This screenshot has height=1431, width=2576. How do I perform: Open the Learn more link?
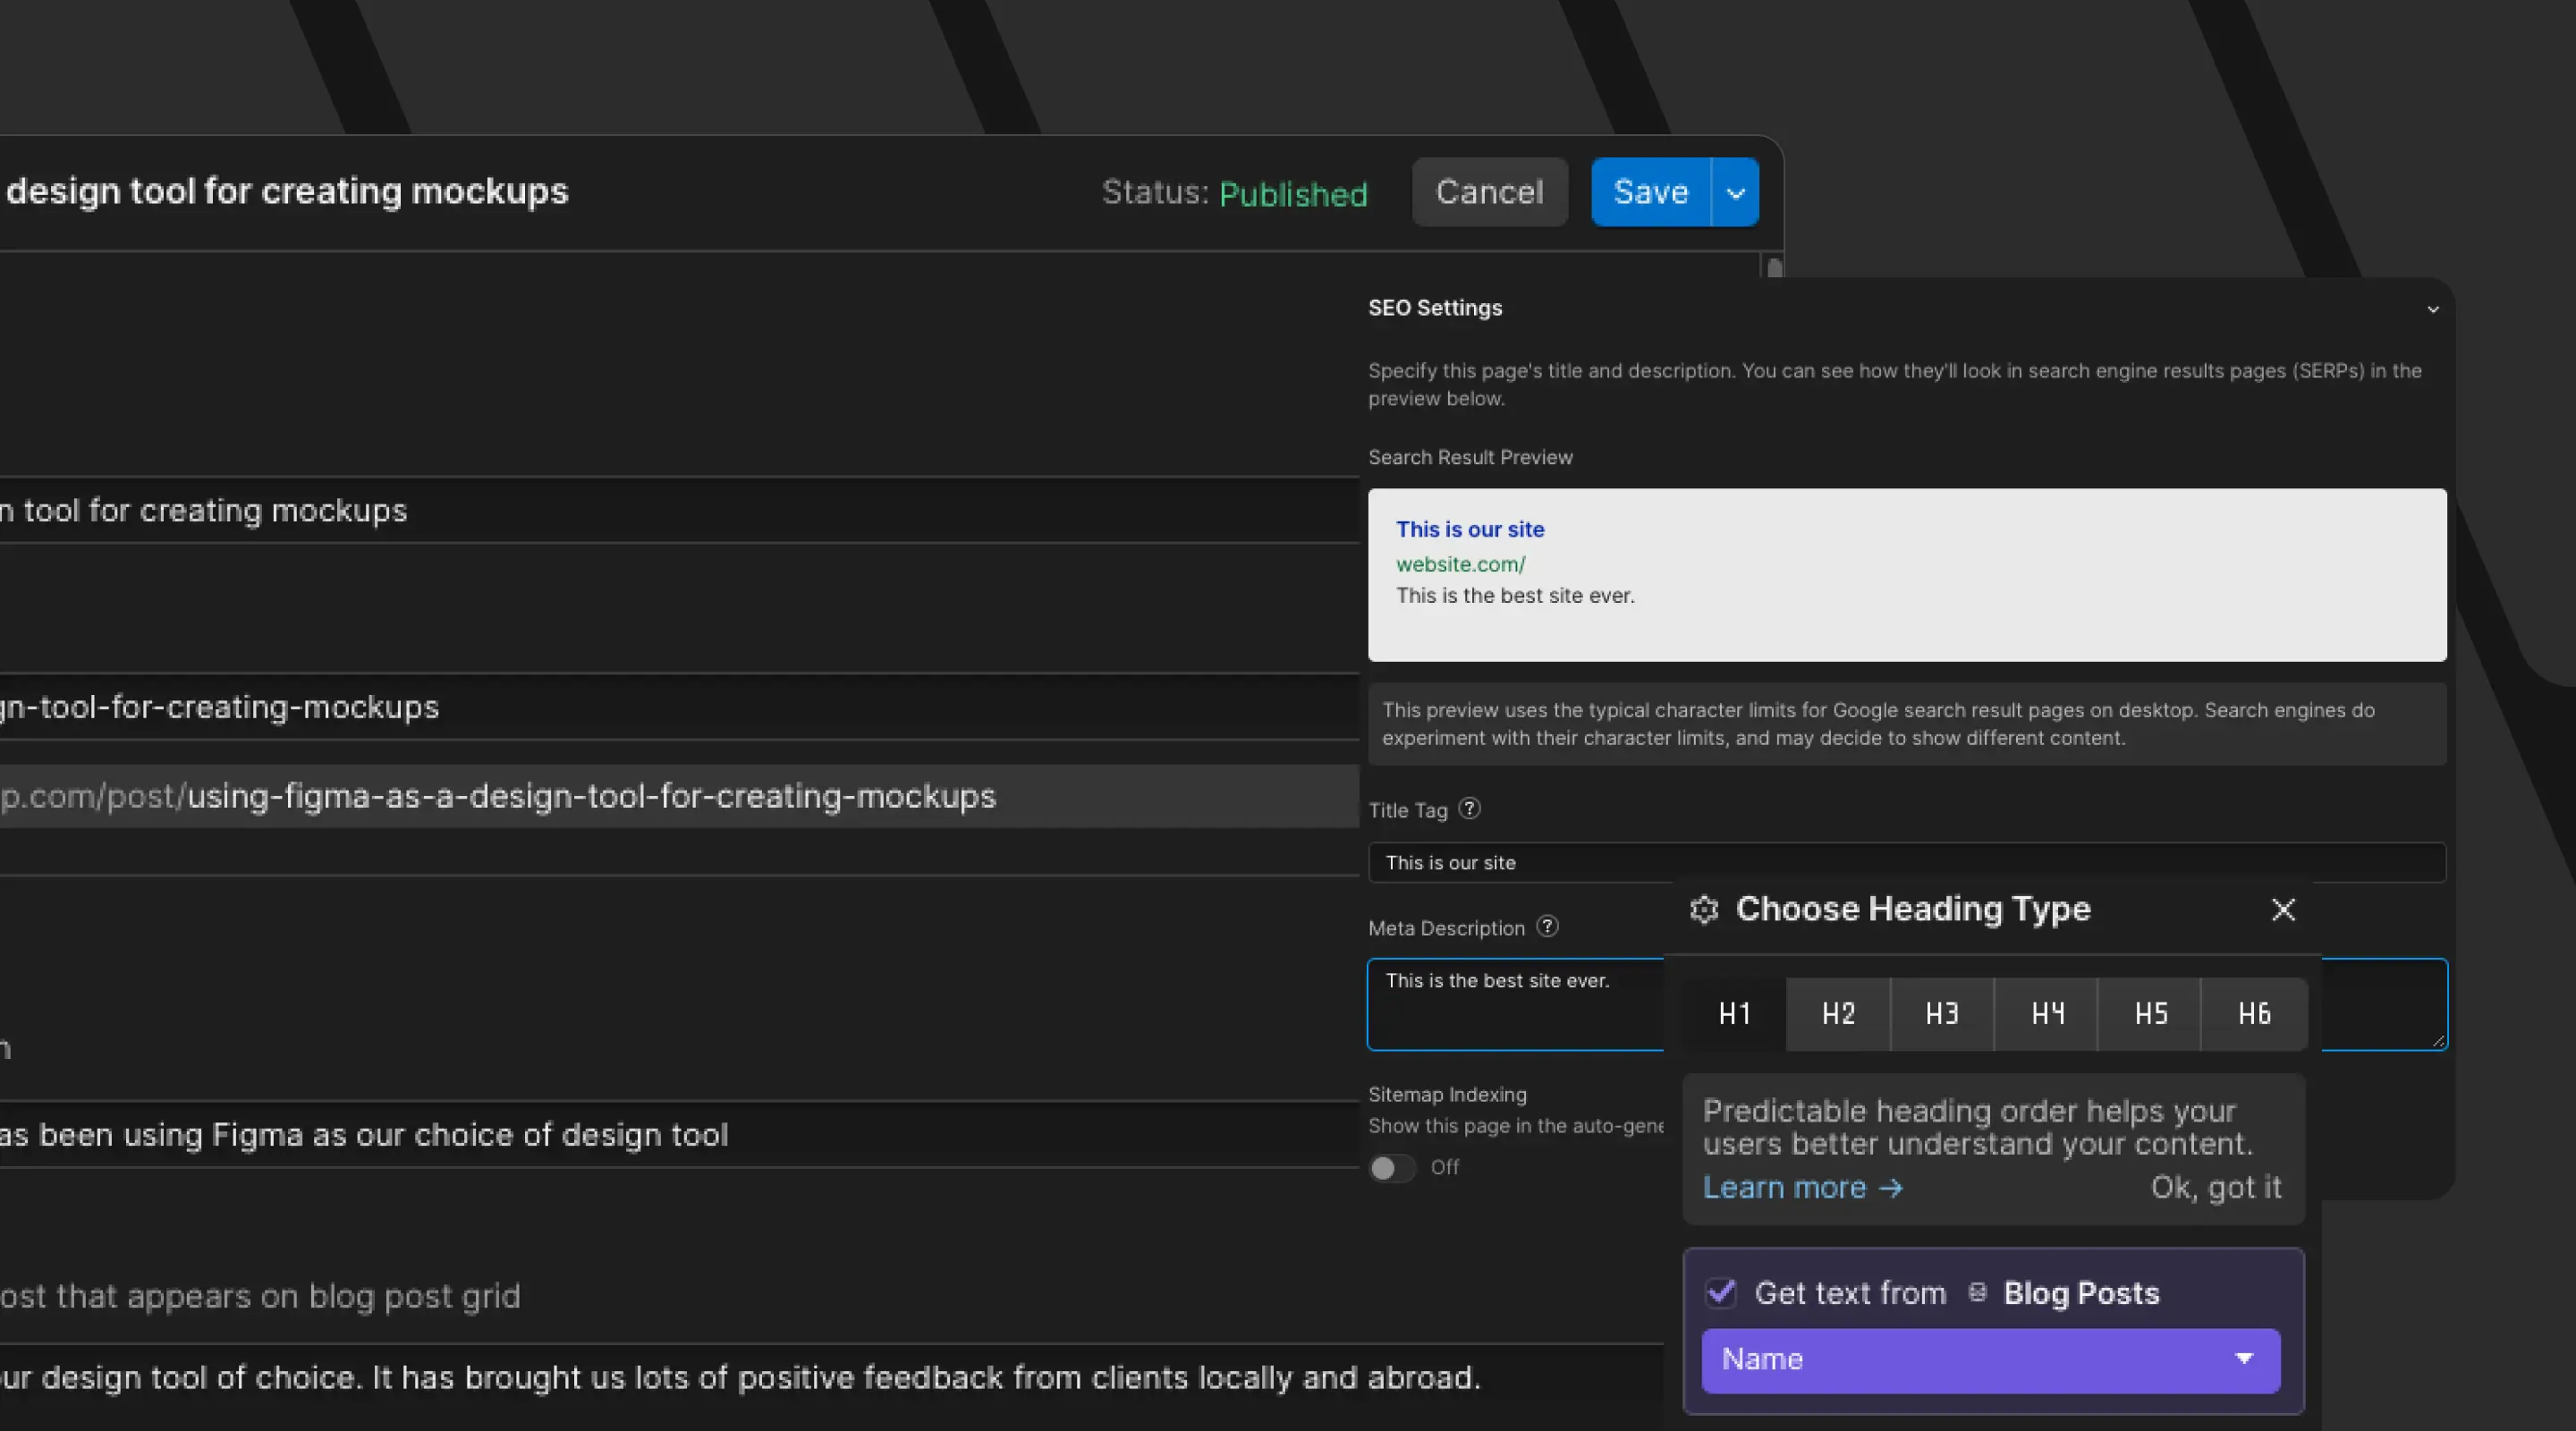pos(1803,1188)
